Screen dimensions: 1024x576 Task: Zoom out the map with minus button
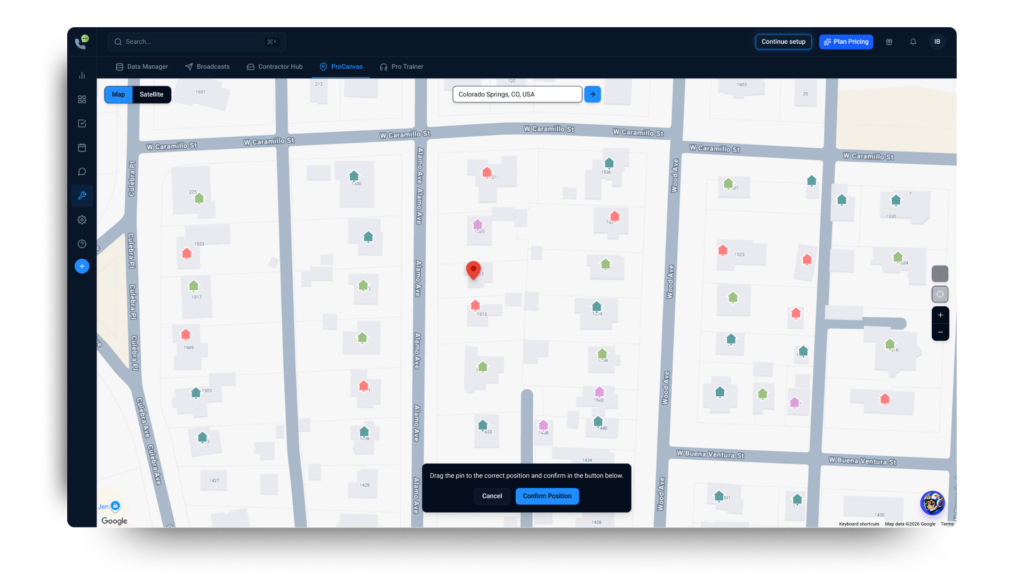pos(940,332)
